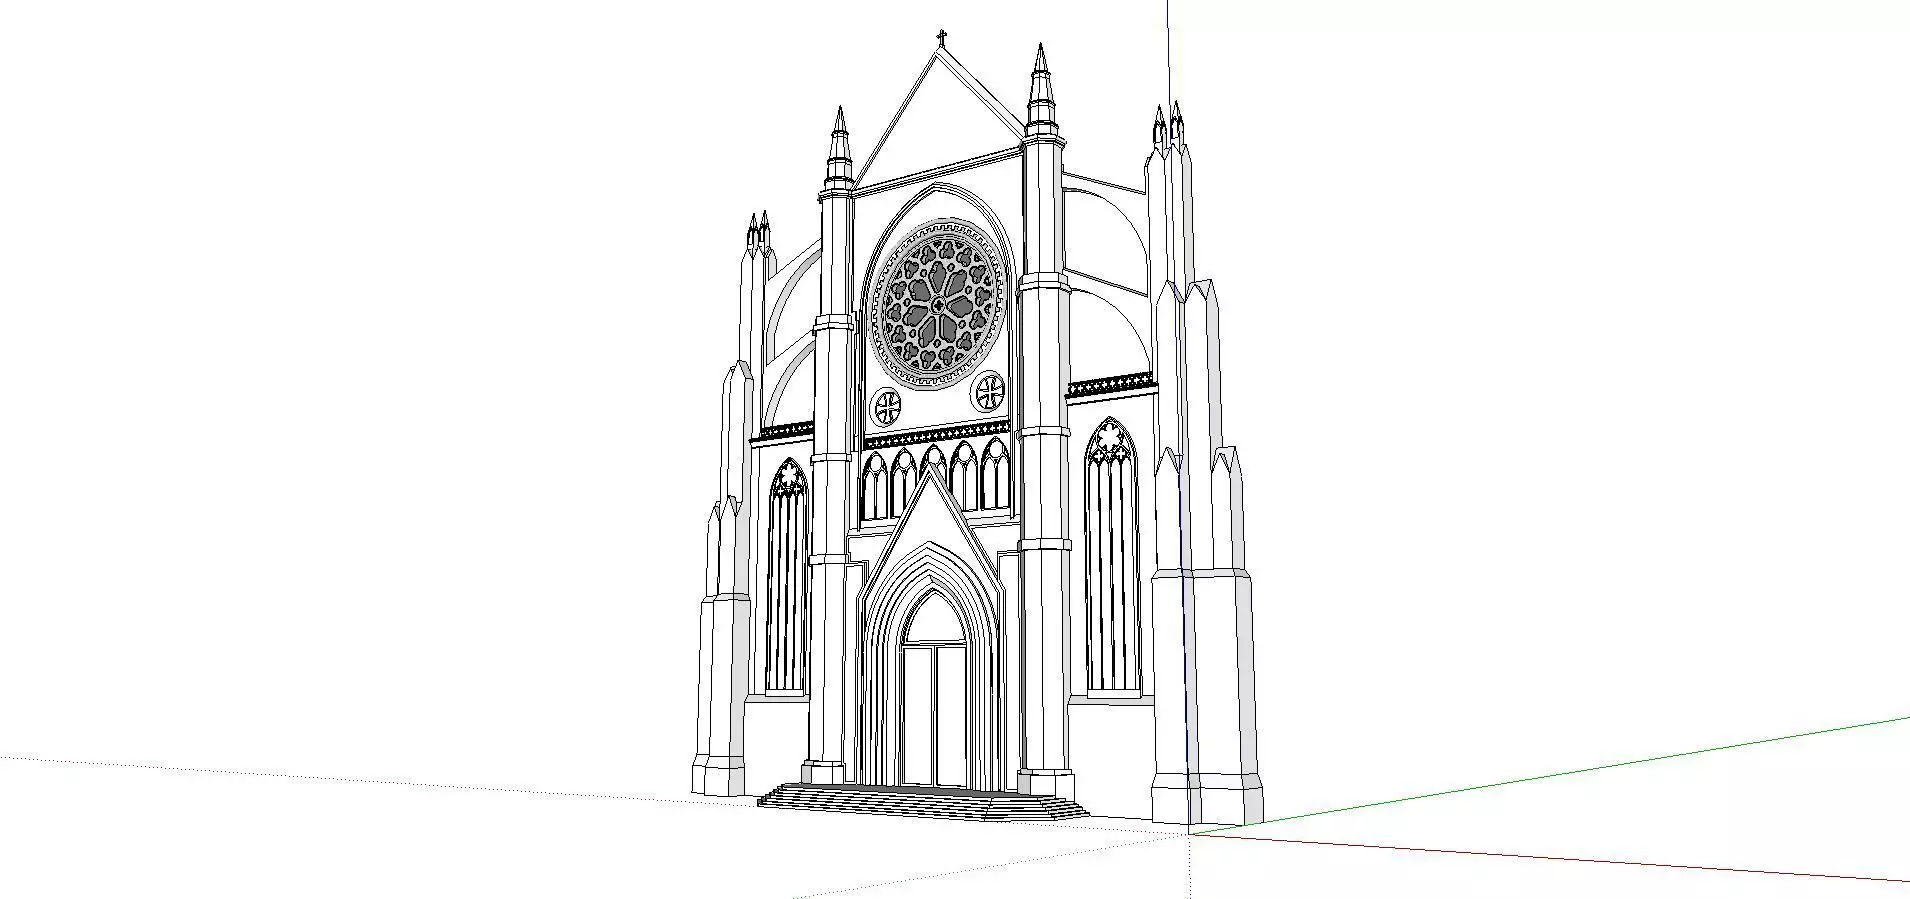Click the tall lancet window on the left wall
Viewport: 1910px width, 899px height.
787,577
